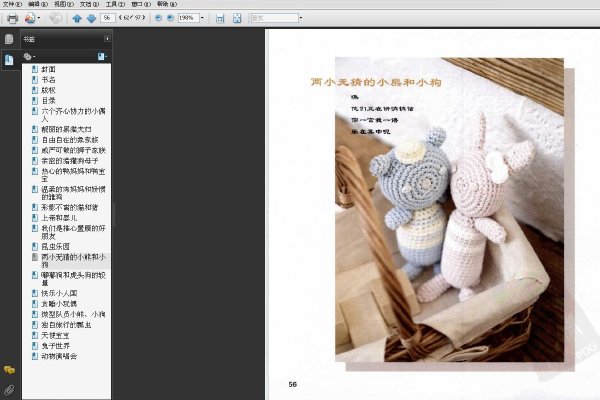Open the 帮助 (Help) menu
Viewport: 600px width, 400px height.
click(x=167, y=4)
